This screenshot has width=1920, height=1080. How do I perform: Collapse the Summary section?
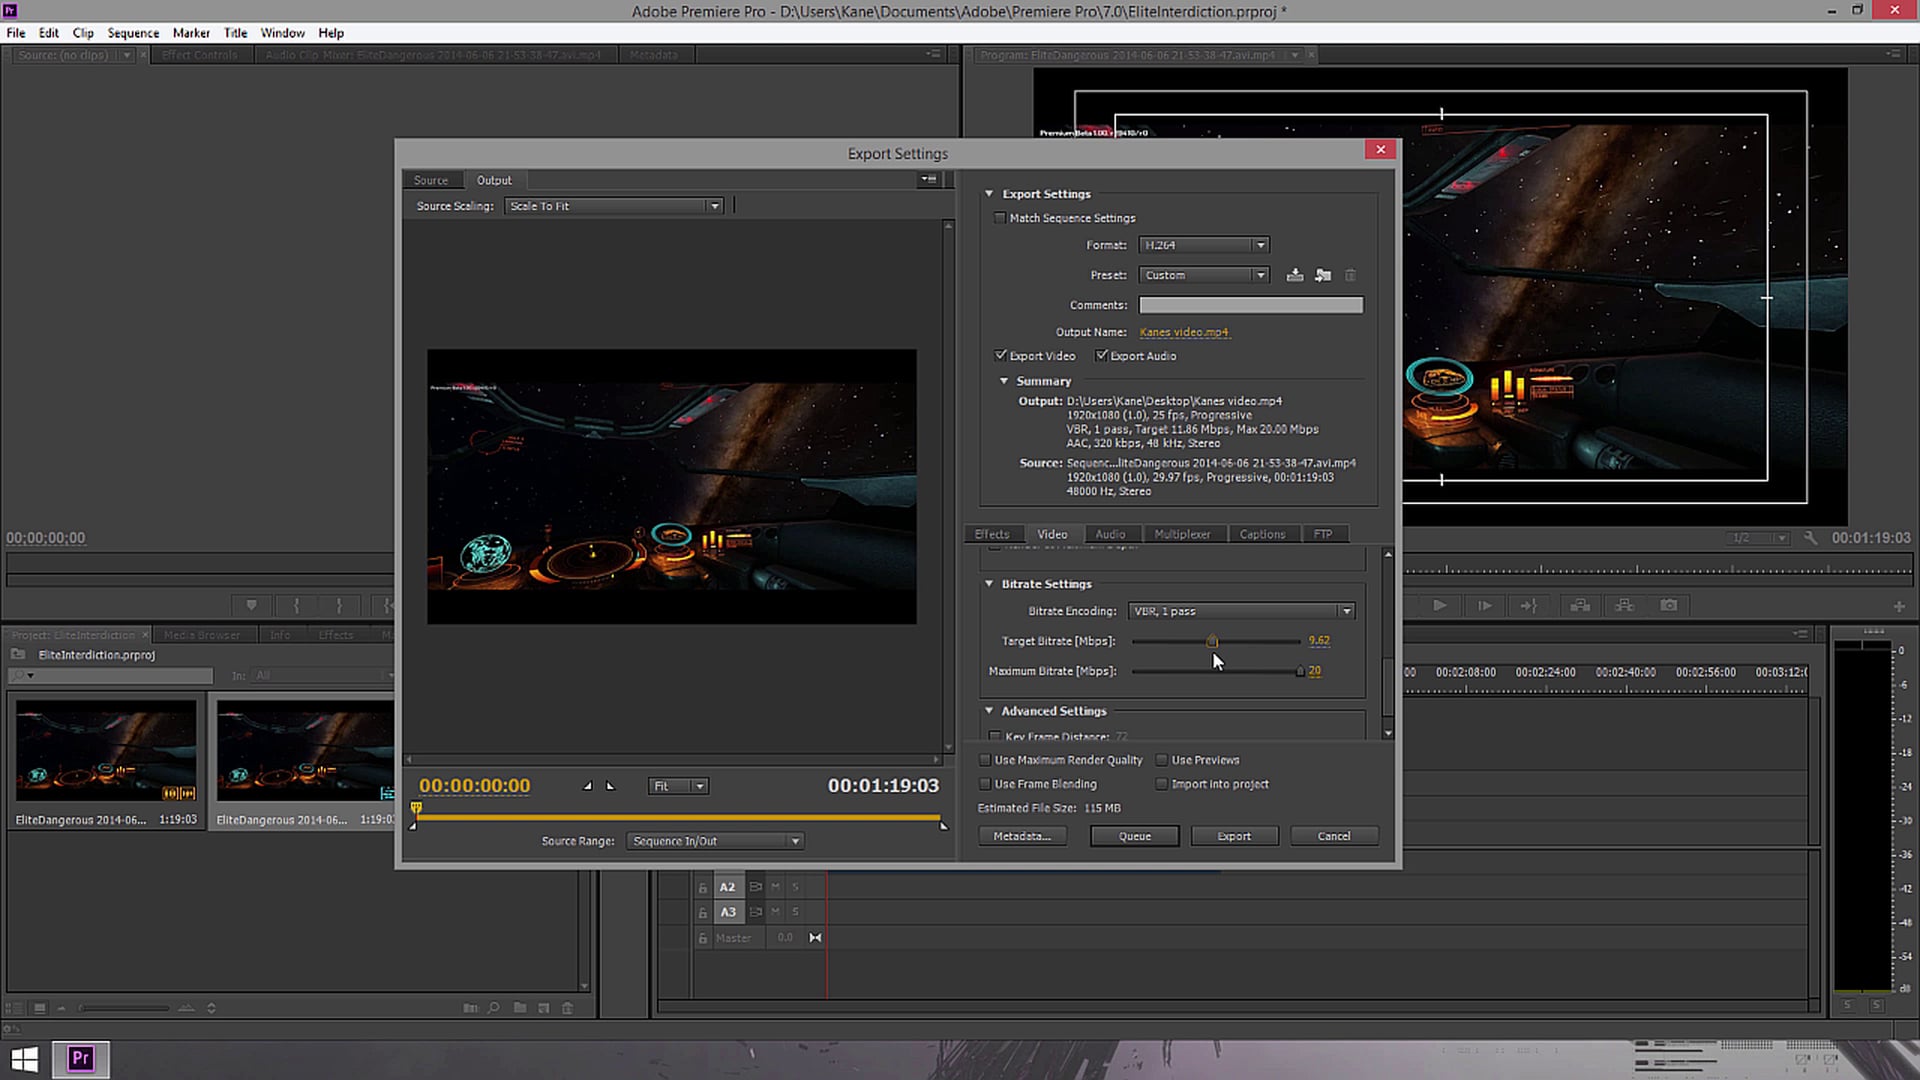(x=1004, y=381)
